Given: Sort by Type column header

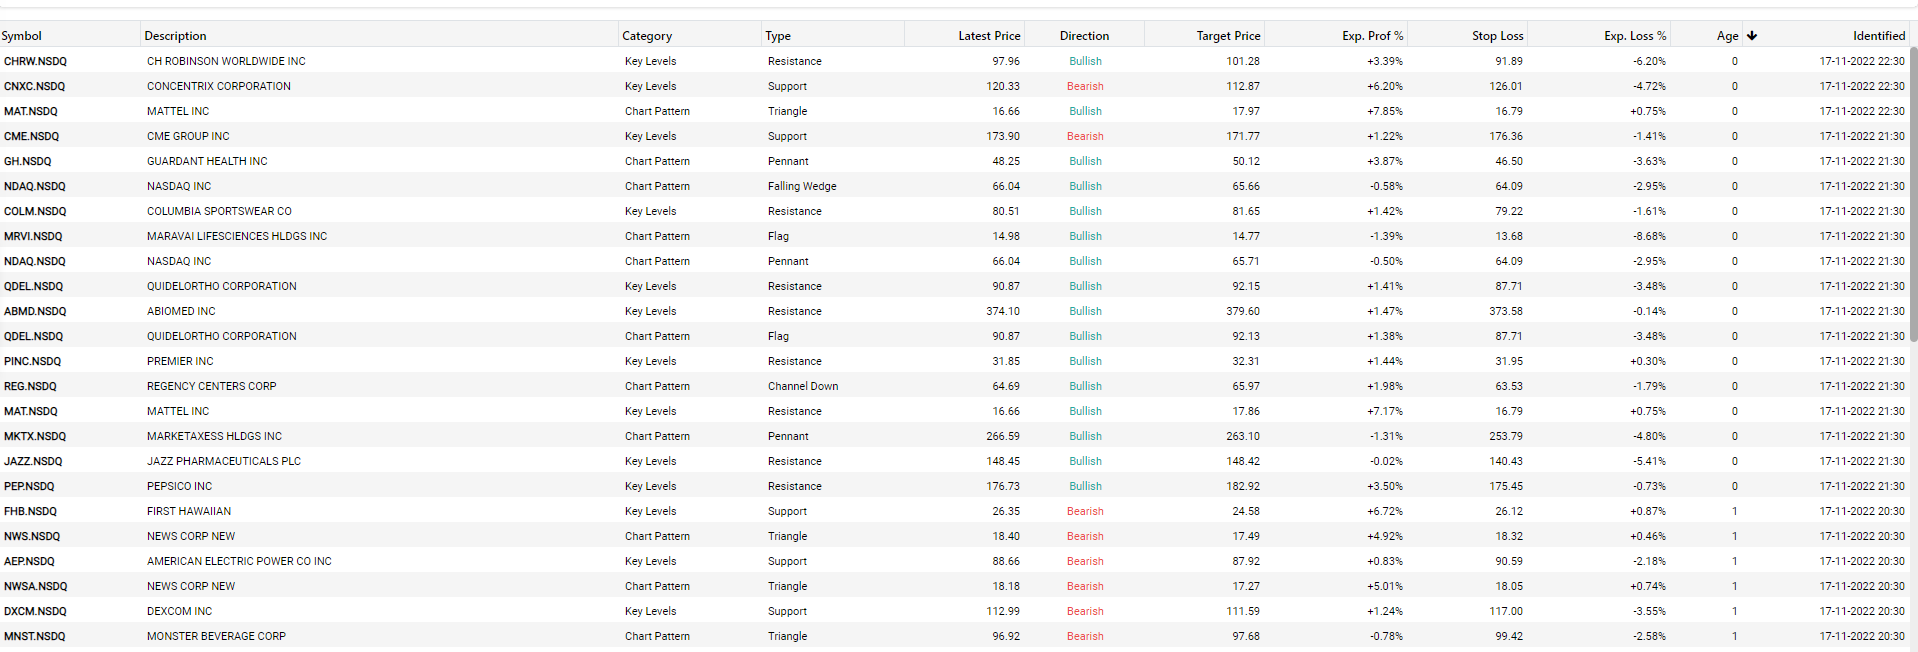Looking at the screenshot, I should click(778, 36).
